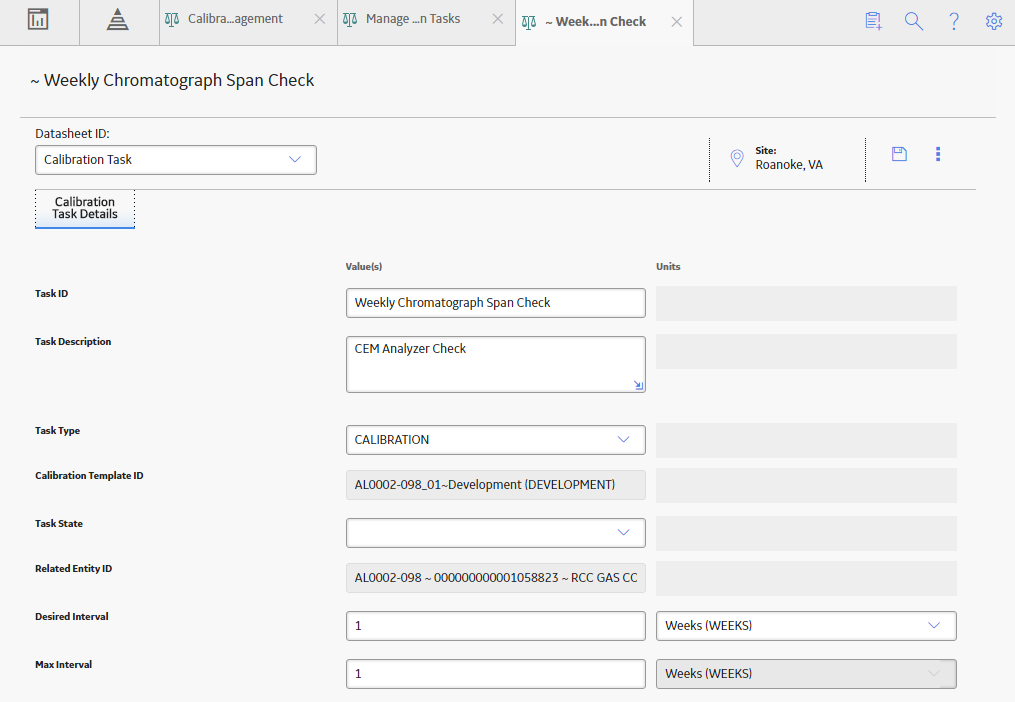Screen dimensions: 1015x702
Task: Open the Datasheet ID Calibration Task dropdown
Action: coord(175,160)
